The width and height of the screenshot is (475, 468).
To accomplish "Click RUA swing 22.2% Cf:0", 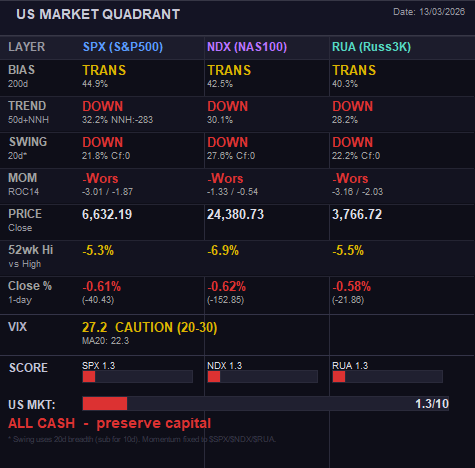I will click(356, 156).
